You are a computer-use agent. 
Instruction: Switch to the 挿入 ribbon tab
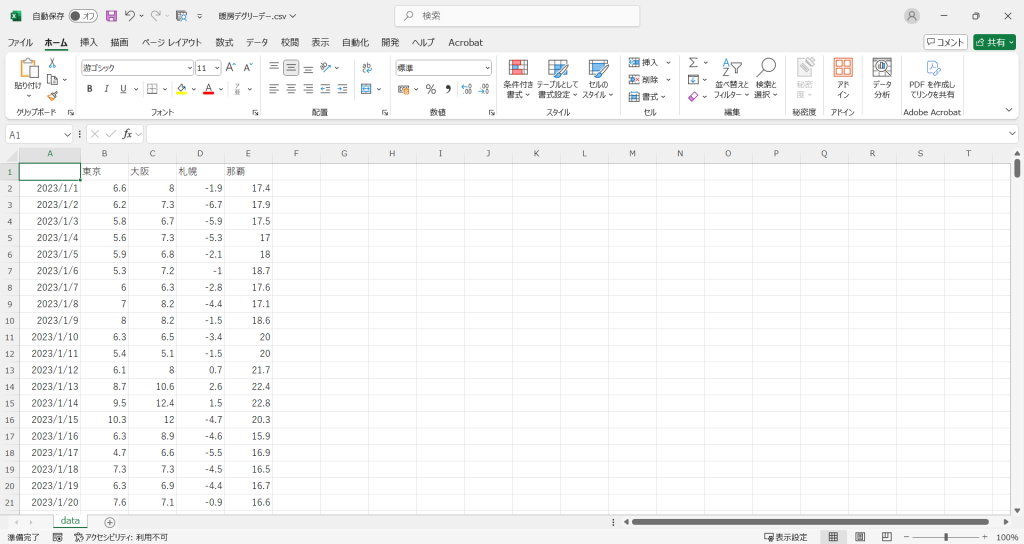pos(89,43)
